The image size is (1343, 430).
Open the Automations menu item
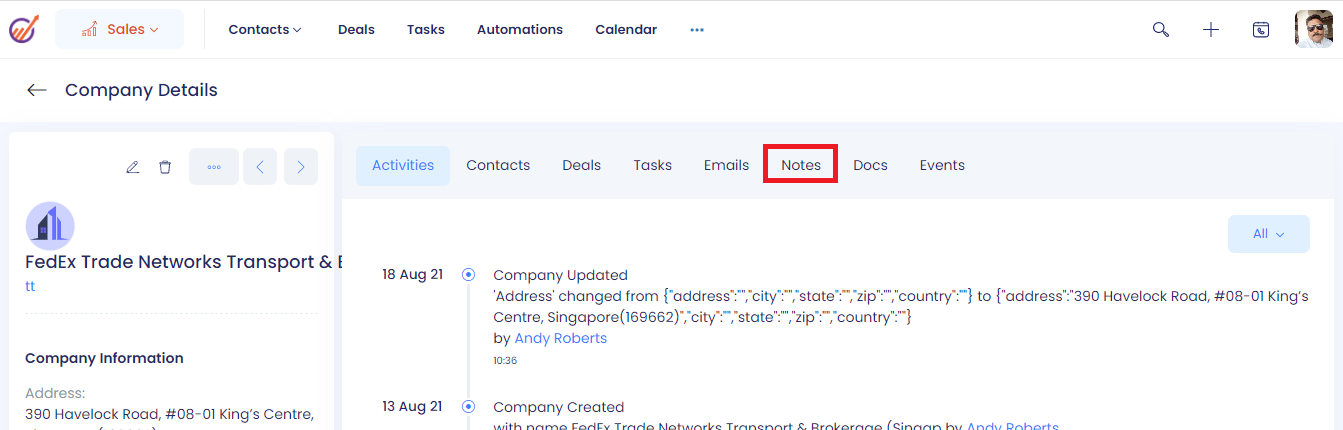tap(520, 29)
